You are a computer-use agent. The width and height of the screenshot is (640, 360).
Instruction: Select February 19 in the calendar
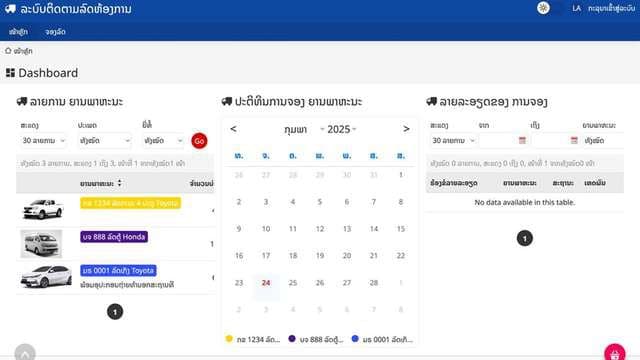tap(320, 256)
